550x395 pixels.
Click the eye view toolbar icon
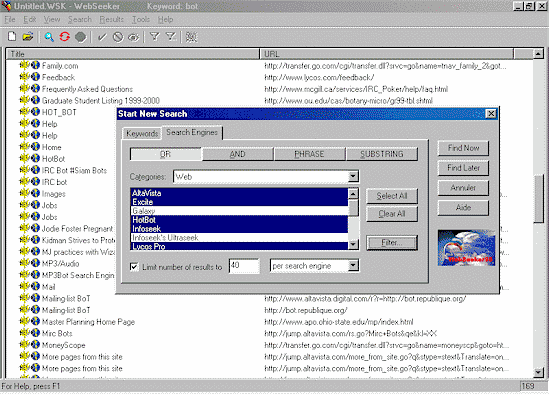coord(134,37)
